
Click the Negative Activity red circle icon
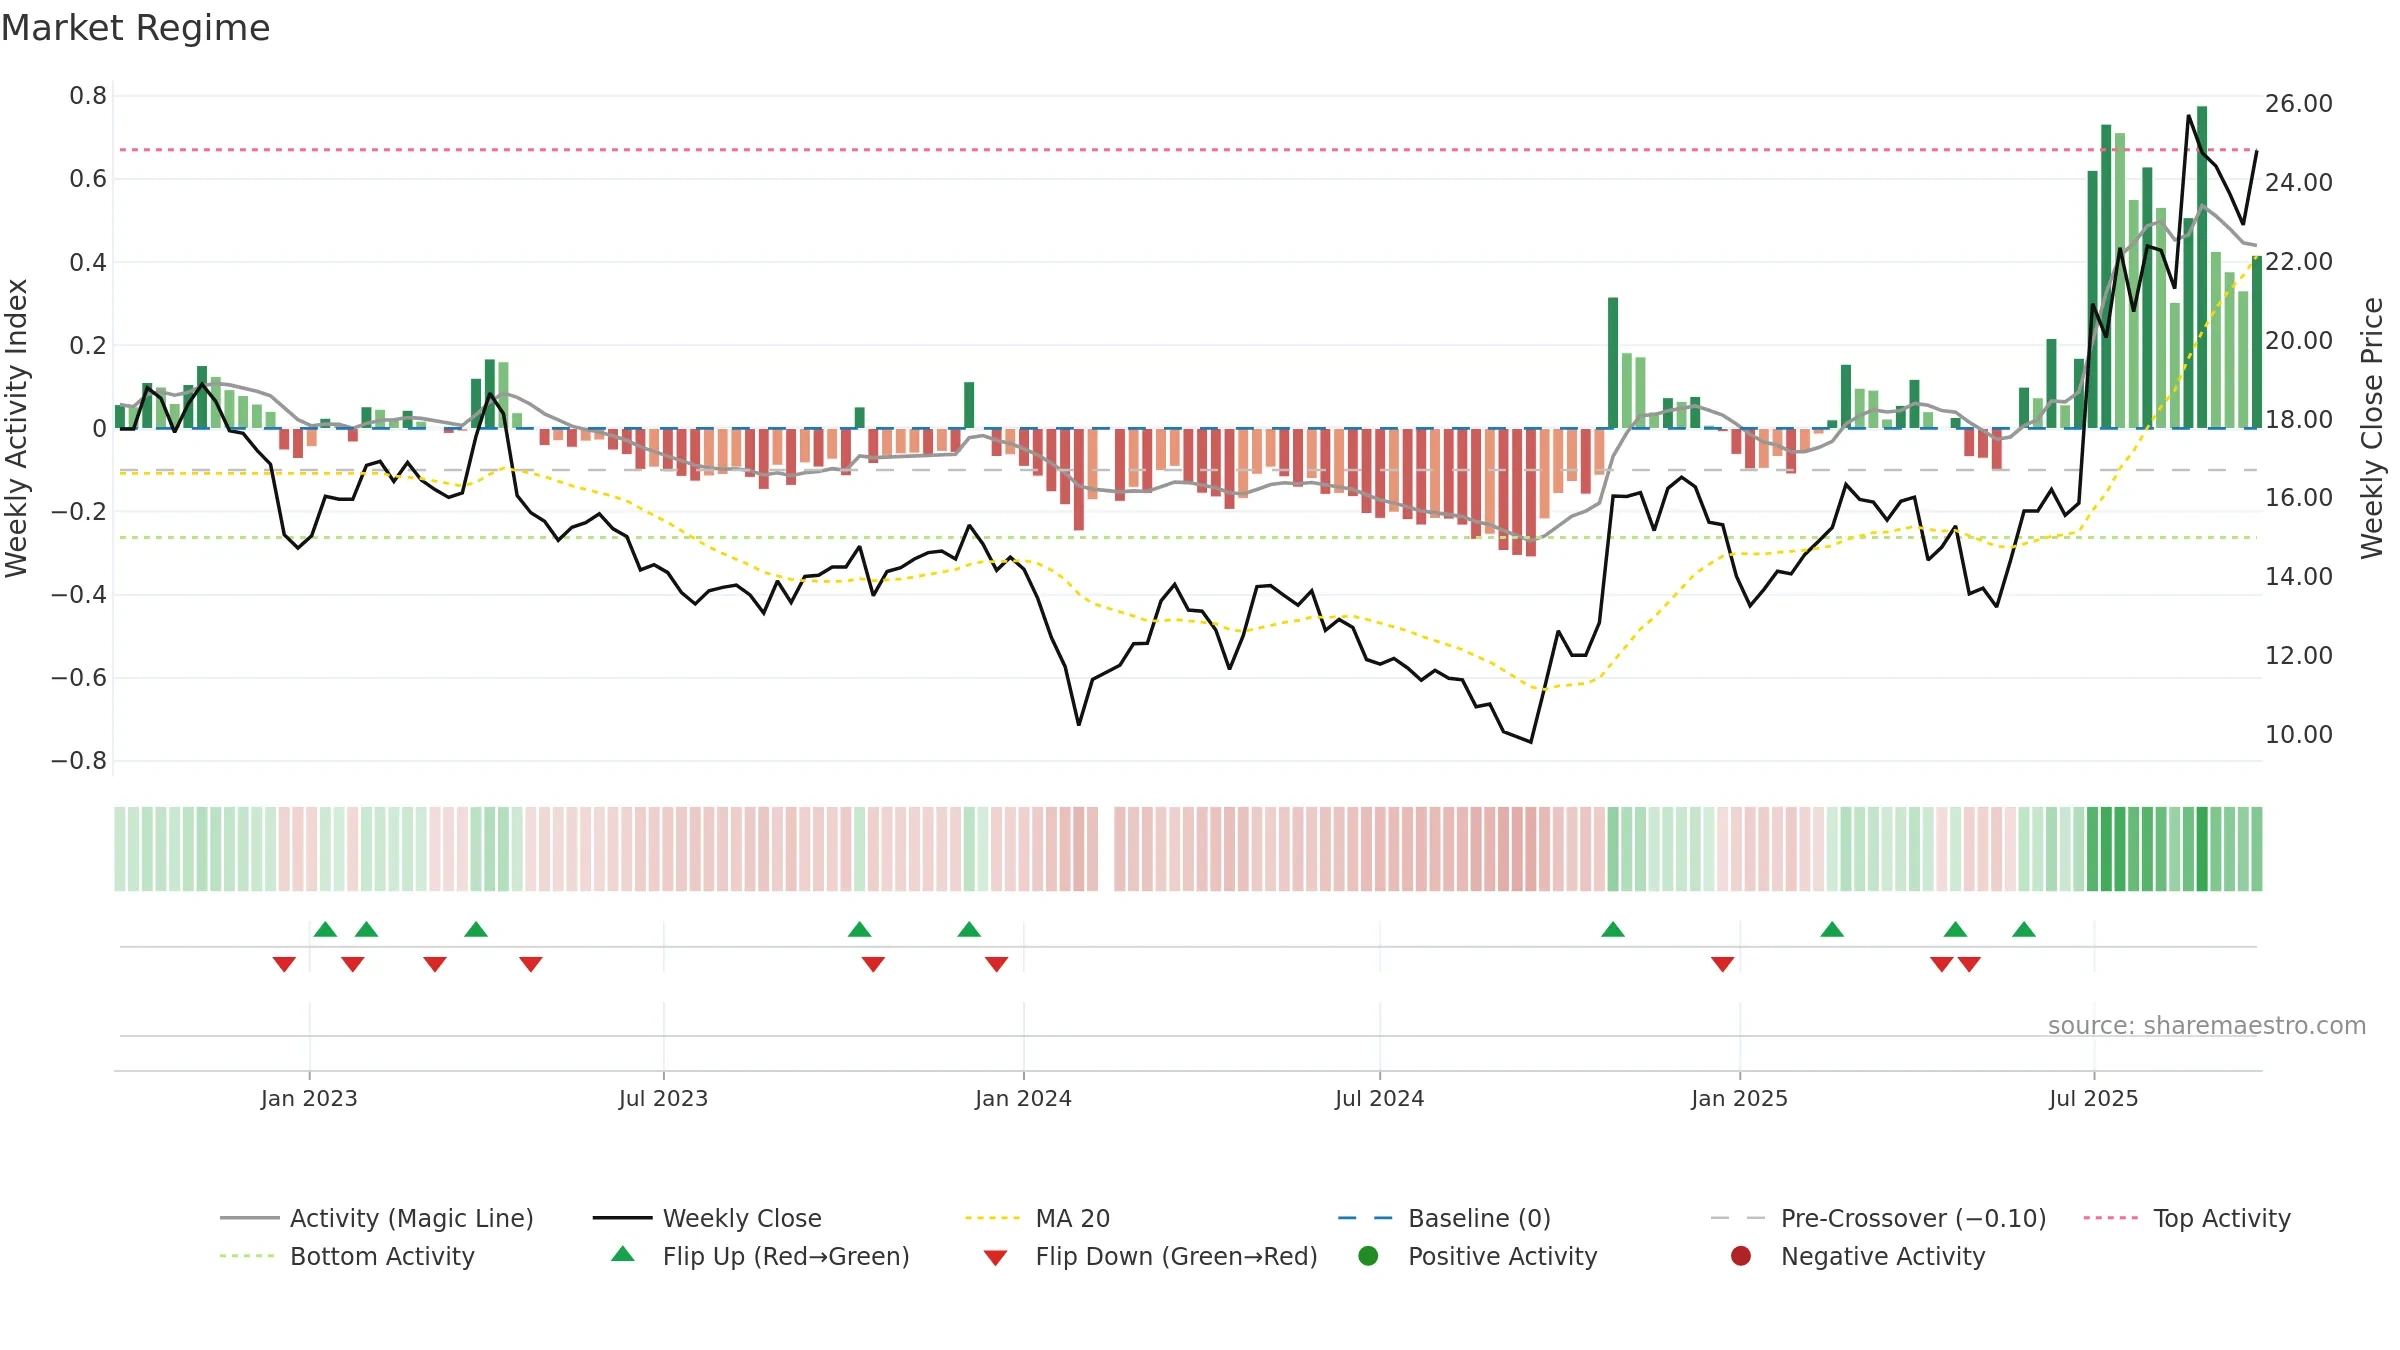pyautogui.click(x=1741, y=1256)
